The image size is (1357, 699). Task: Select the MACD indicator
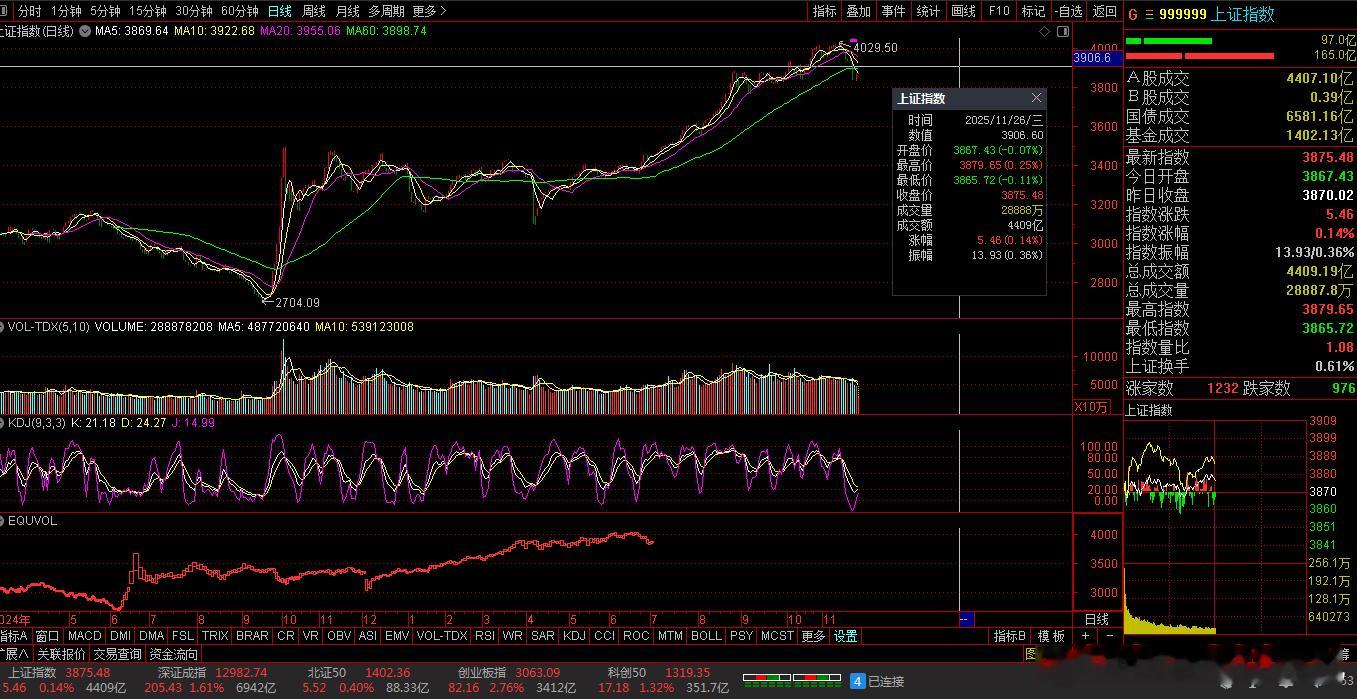point(85,636)
